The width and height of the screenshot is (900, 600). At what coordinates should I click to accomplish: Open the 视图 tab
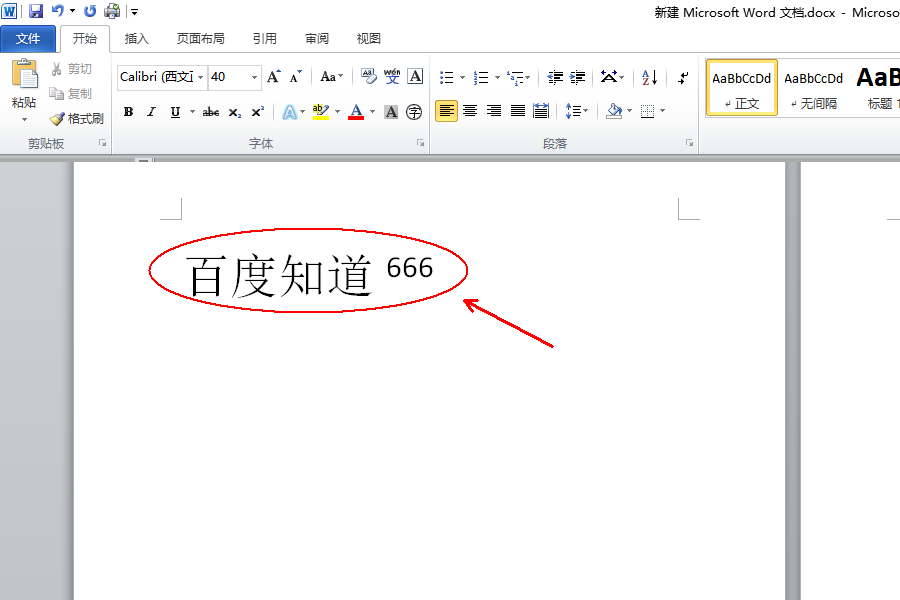[368, 38]
